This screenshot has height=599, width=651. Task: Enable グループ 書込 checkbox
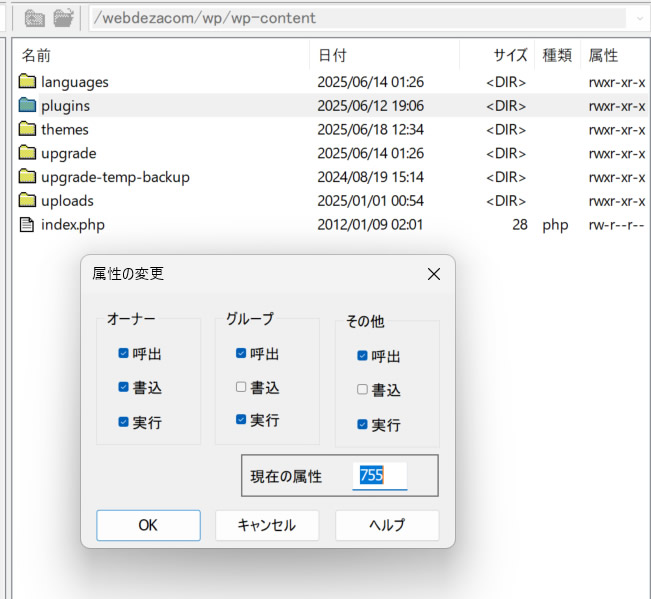point(241,387)
